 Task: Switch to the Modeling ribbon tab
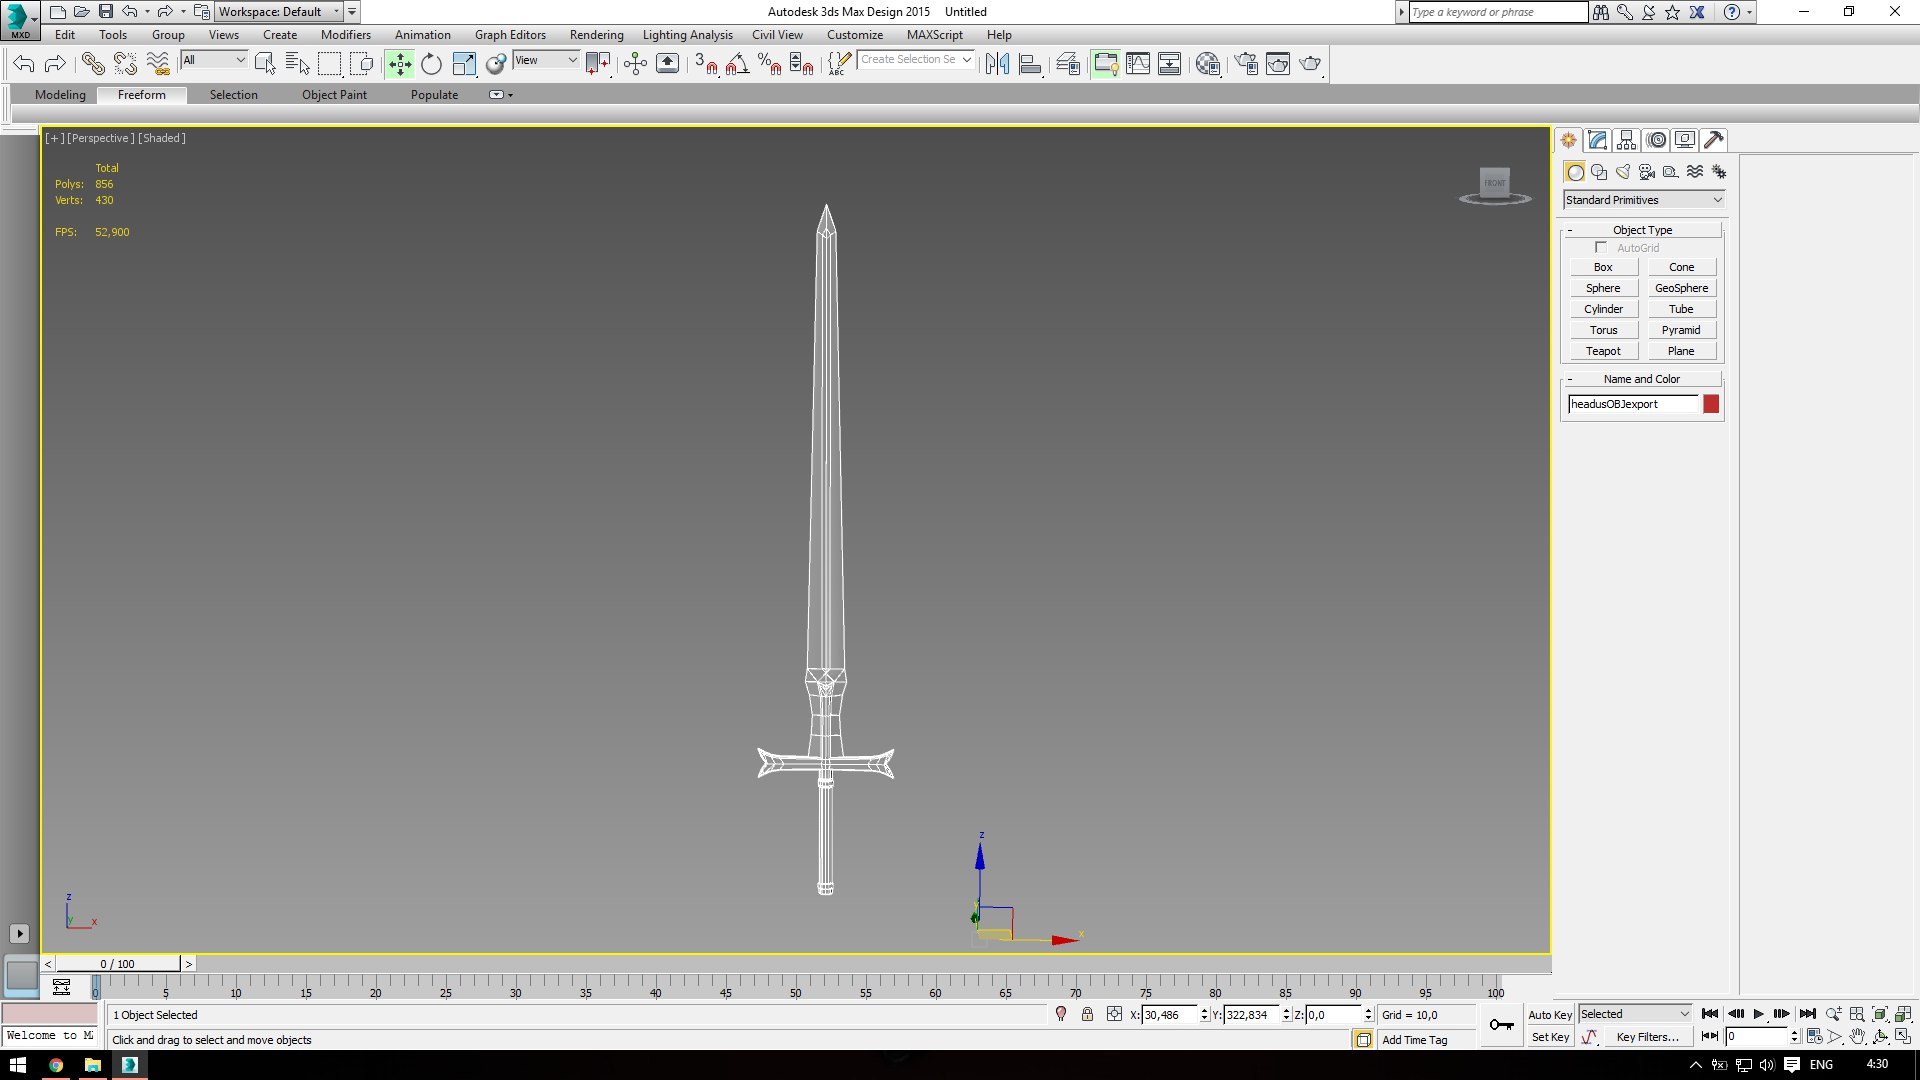60,95
